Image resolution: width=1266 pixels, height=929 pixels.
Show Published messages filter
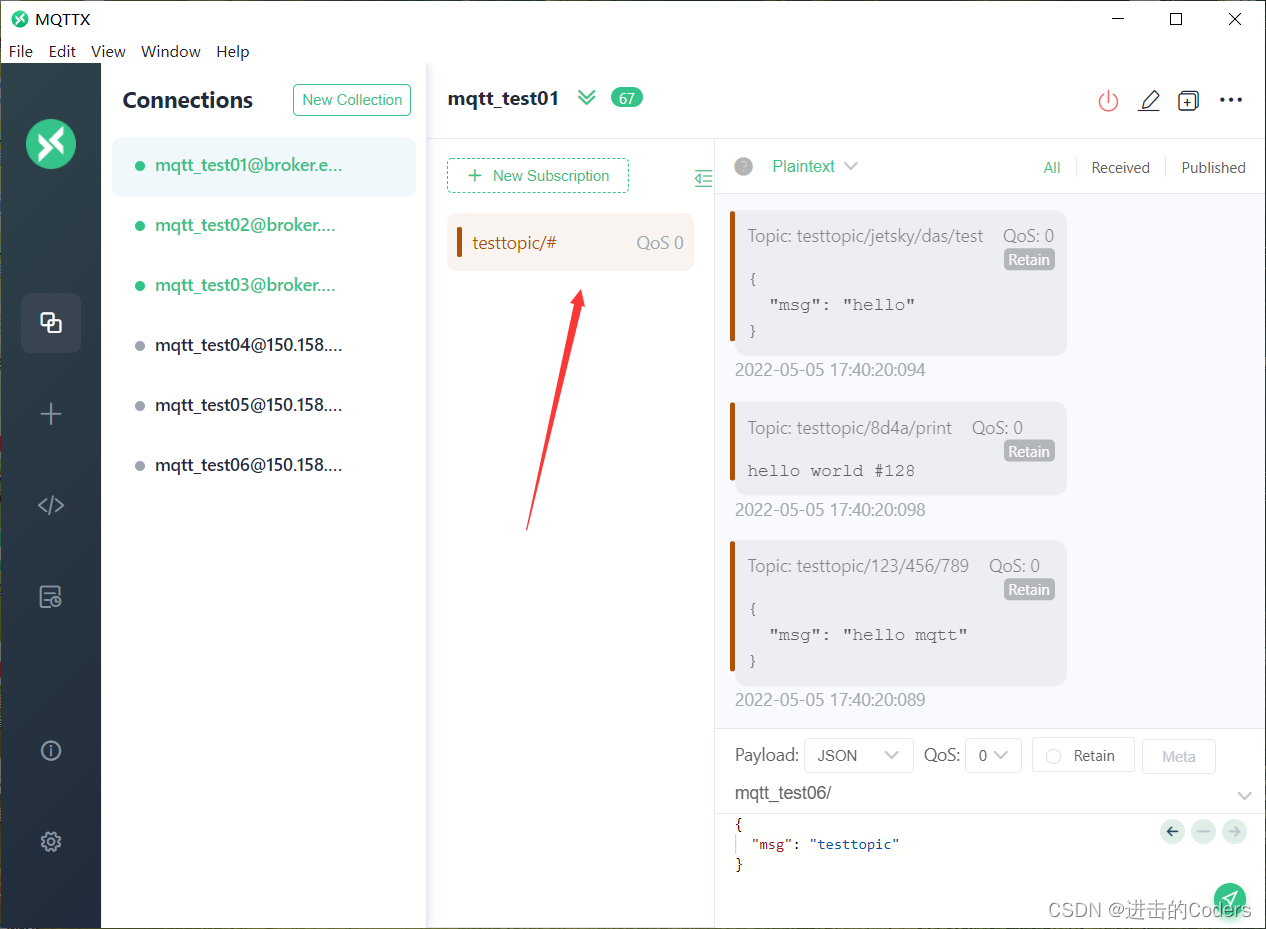click(1213, 168)
